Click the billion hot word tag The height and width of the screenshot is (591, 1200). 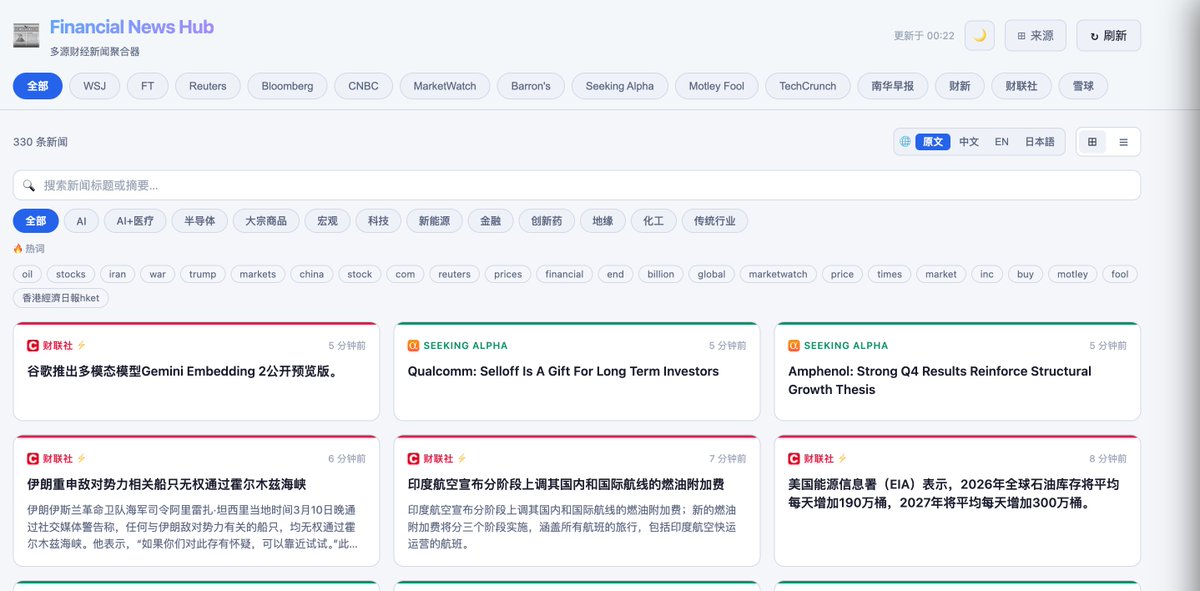(x=661, y=274)
